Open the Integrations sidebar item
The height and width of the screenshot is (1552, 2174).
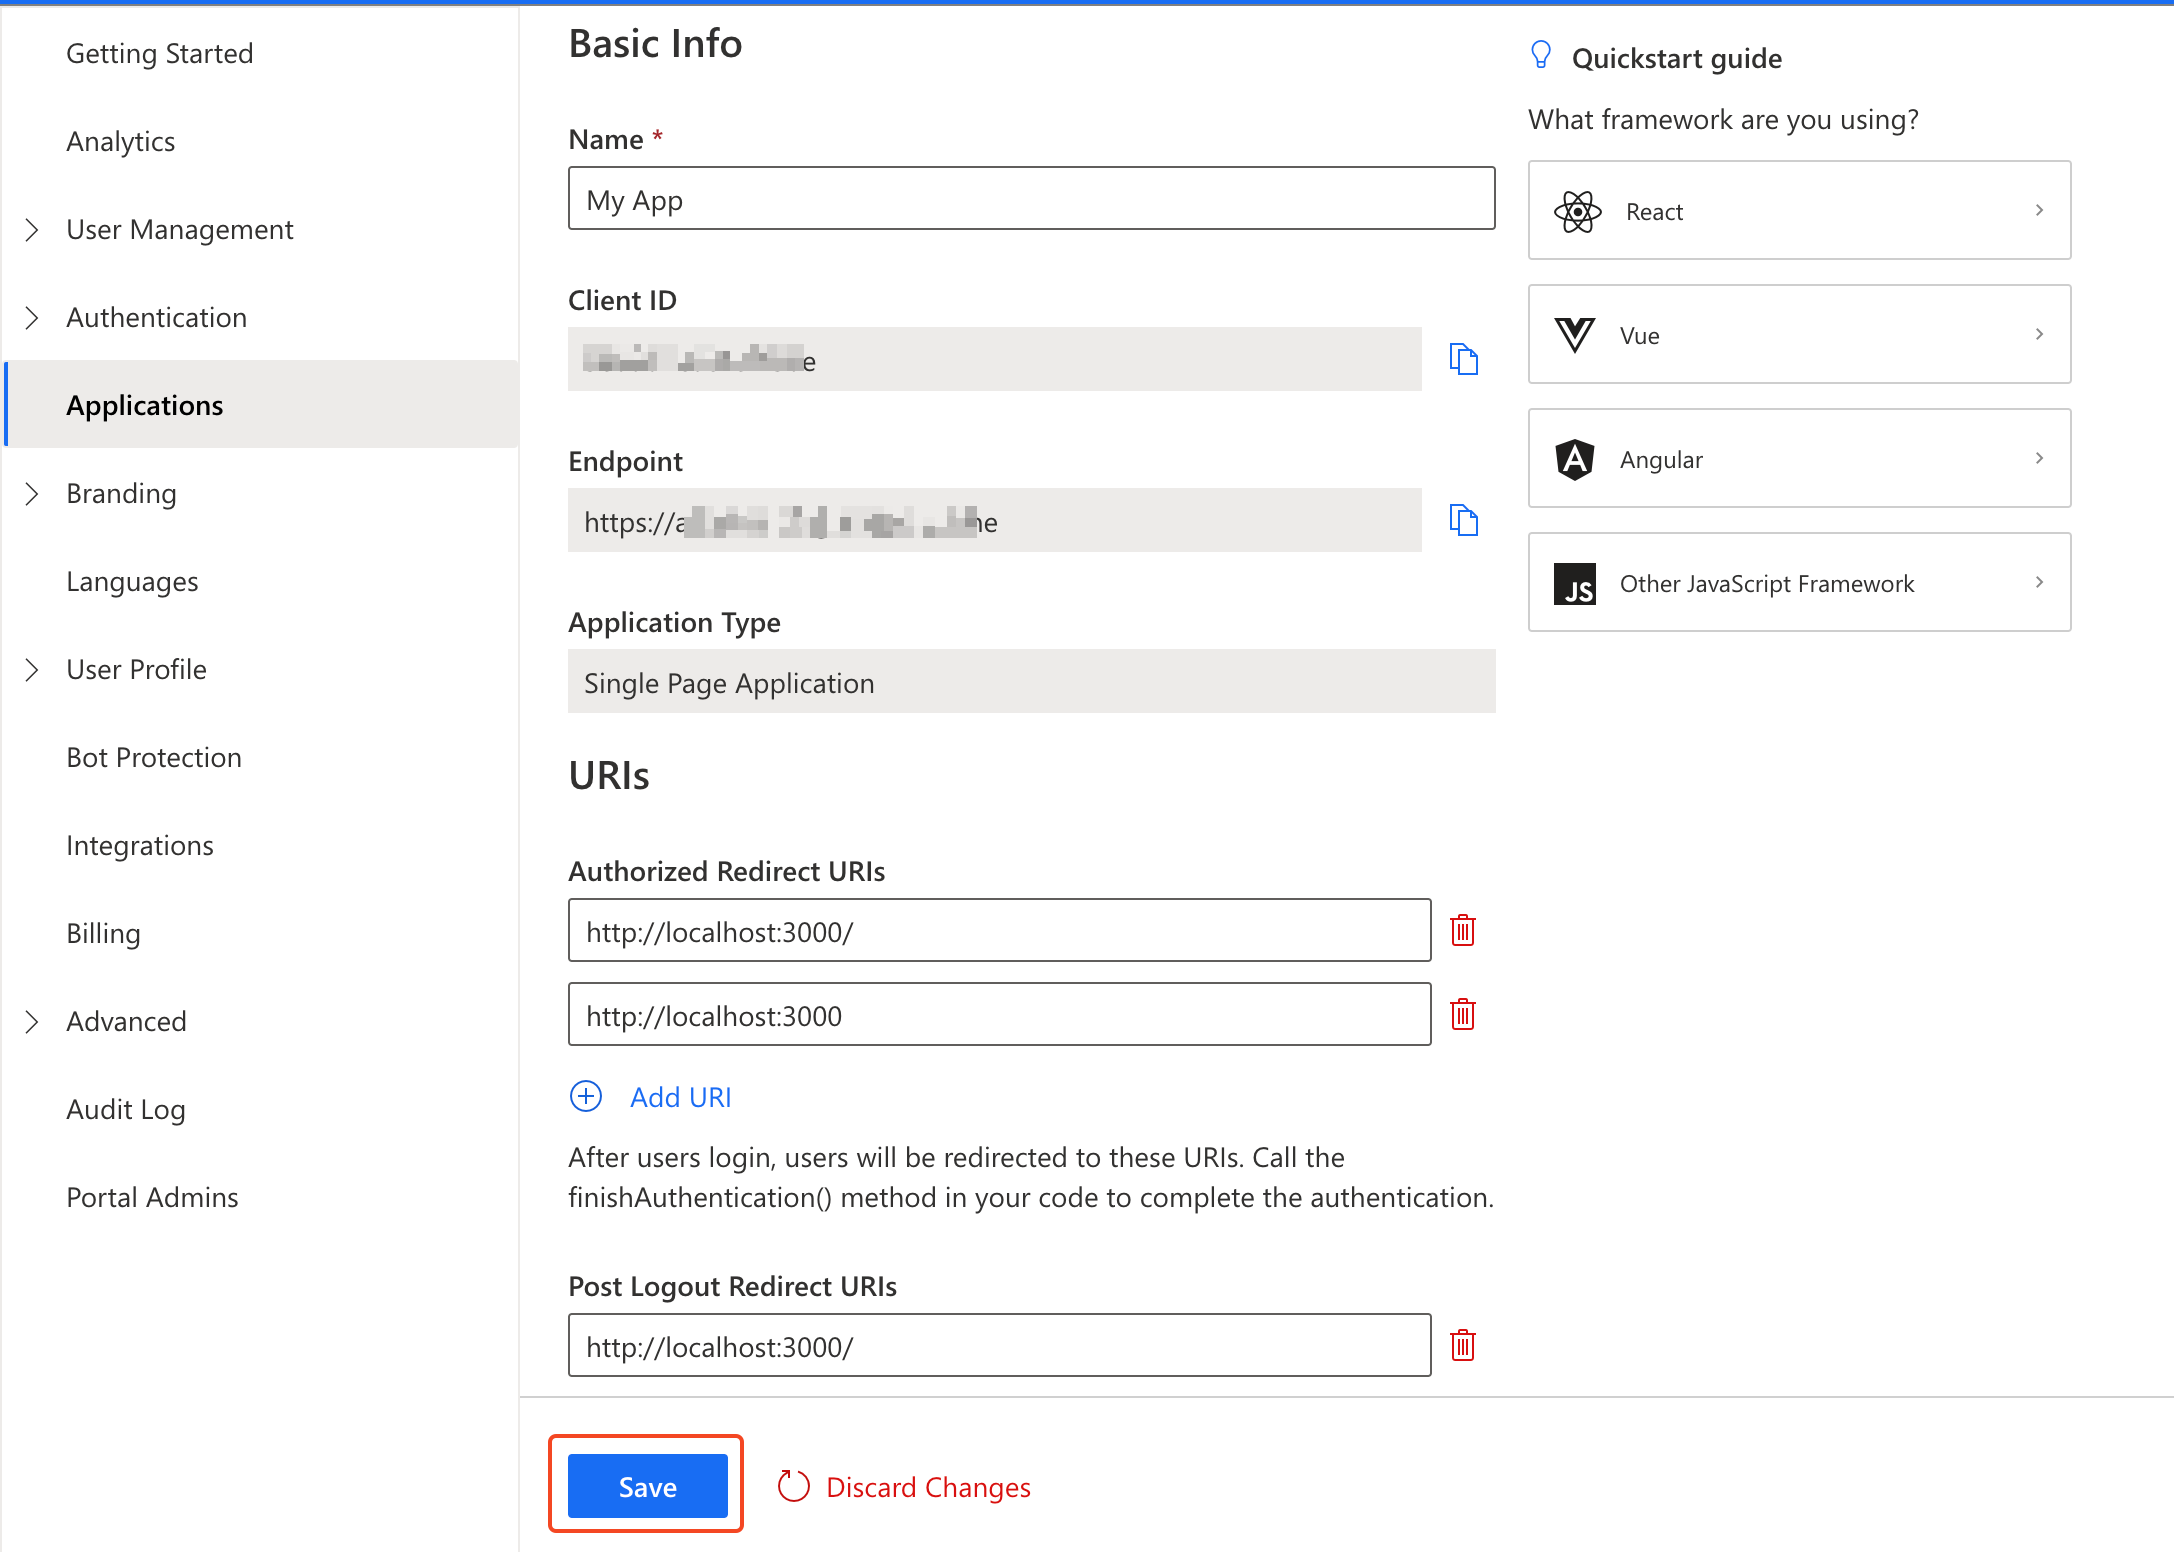coord(140,846)
